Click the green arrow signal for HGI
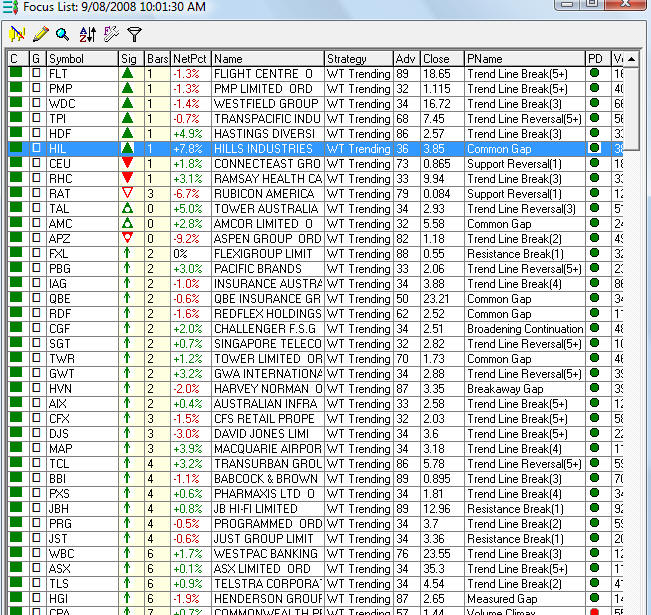The width and height of the screenshot is (651, 615). (127, 598)
